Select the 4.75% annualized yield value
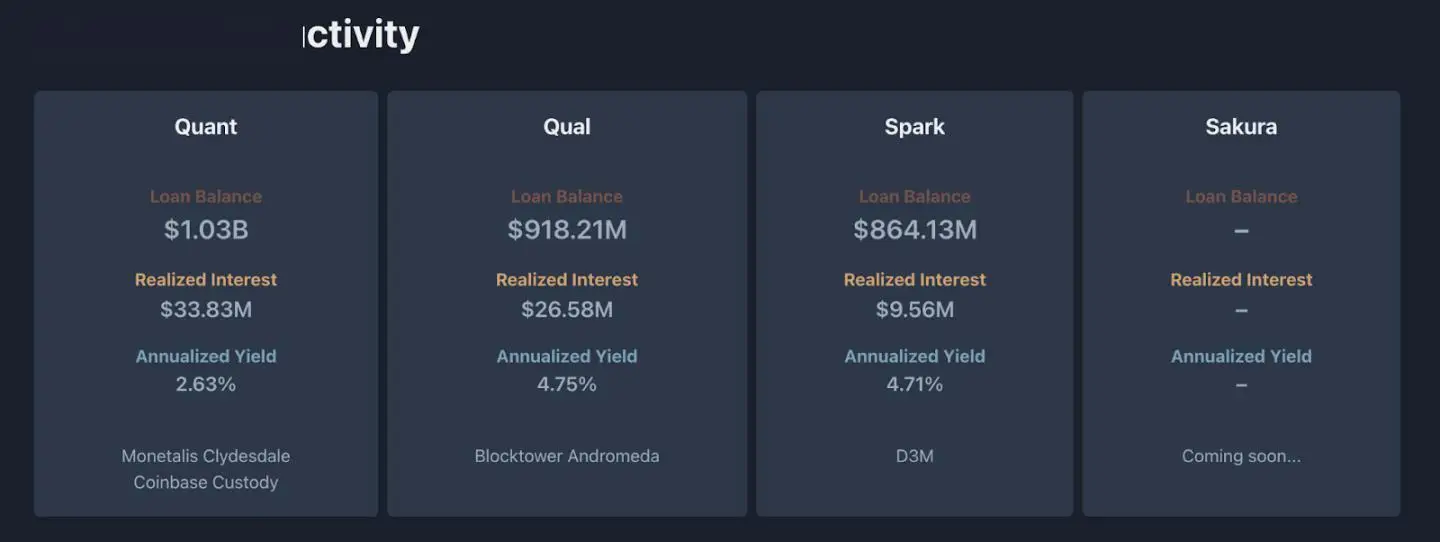Viewport: 1440px width, 542px height. point(567,384)
